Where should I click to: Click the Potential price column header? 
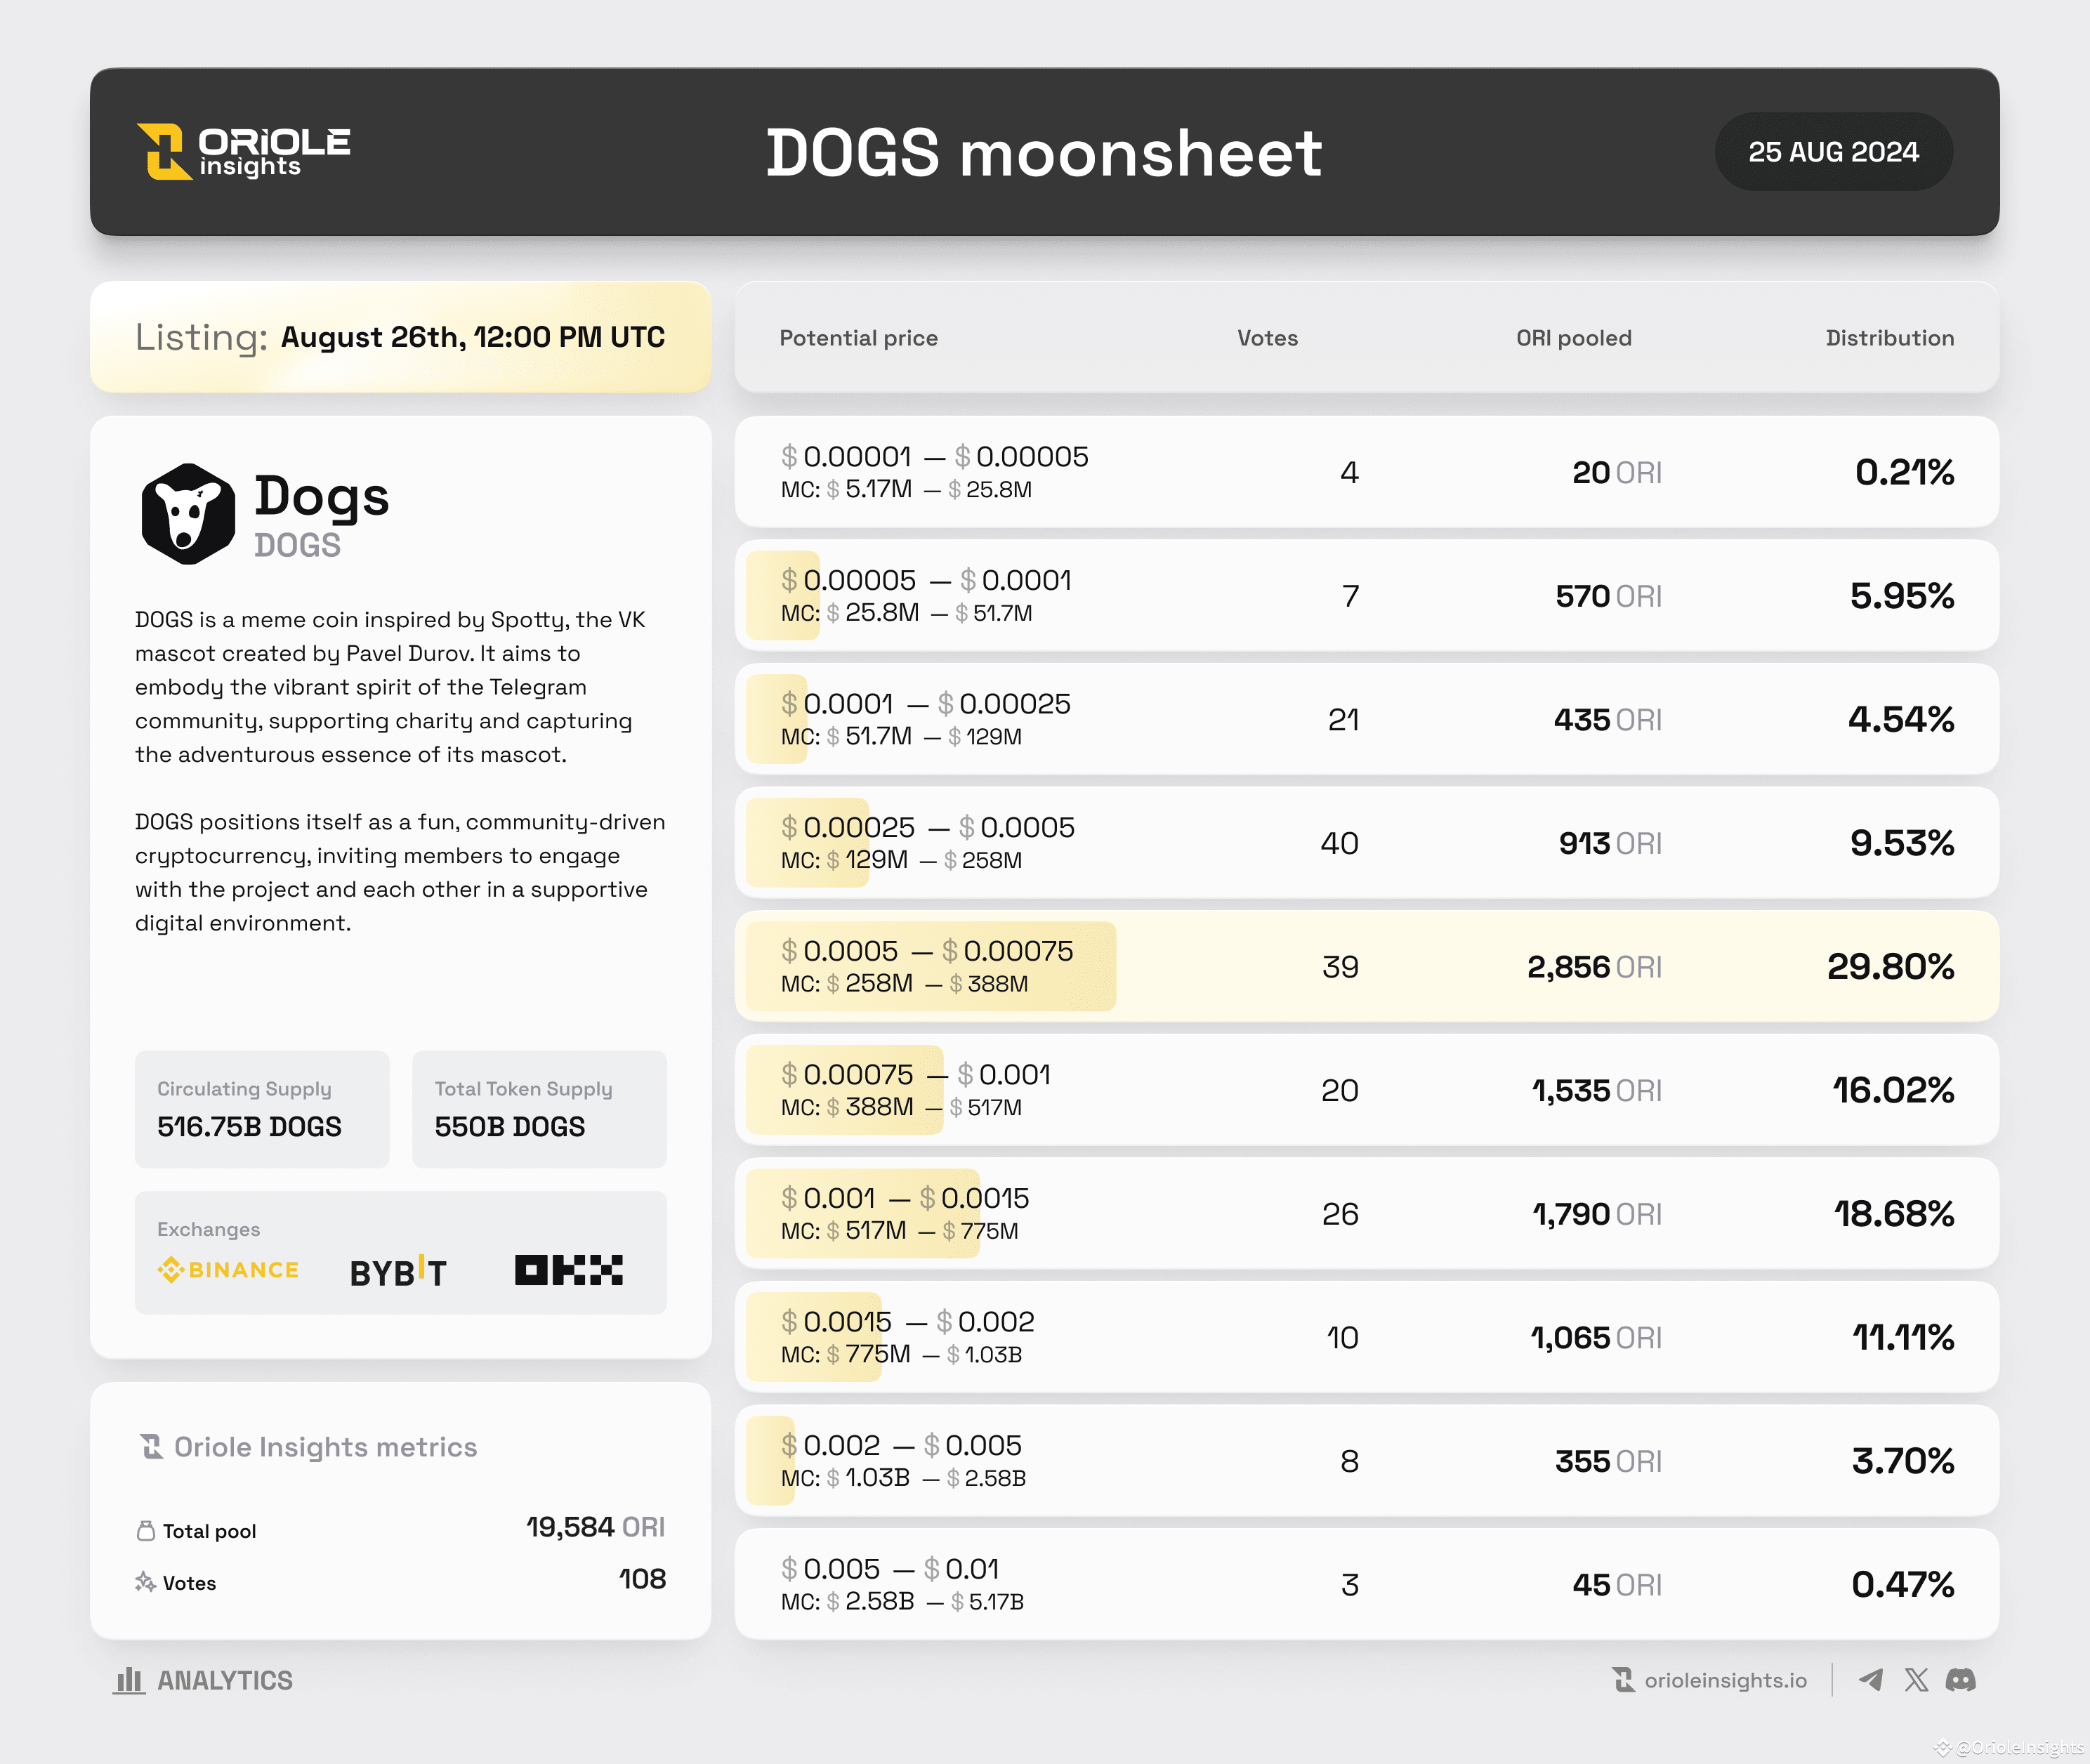click(858, 338)
